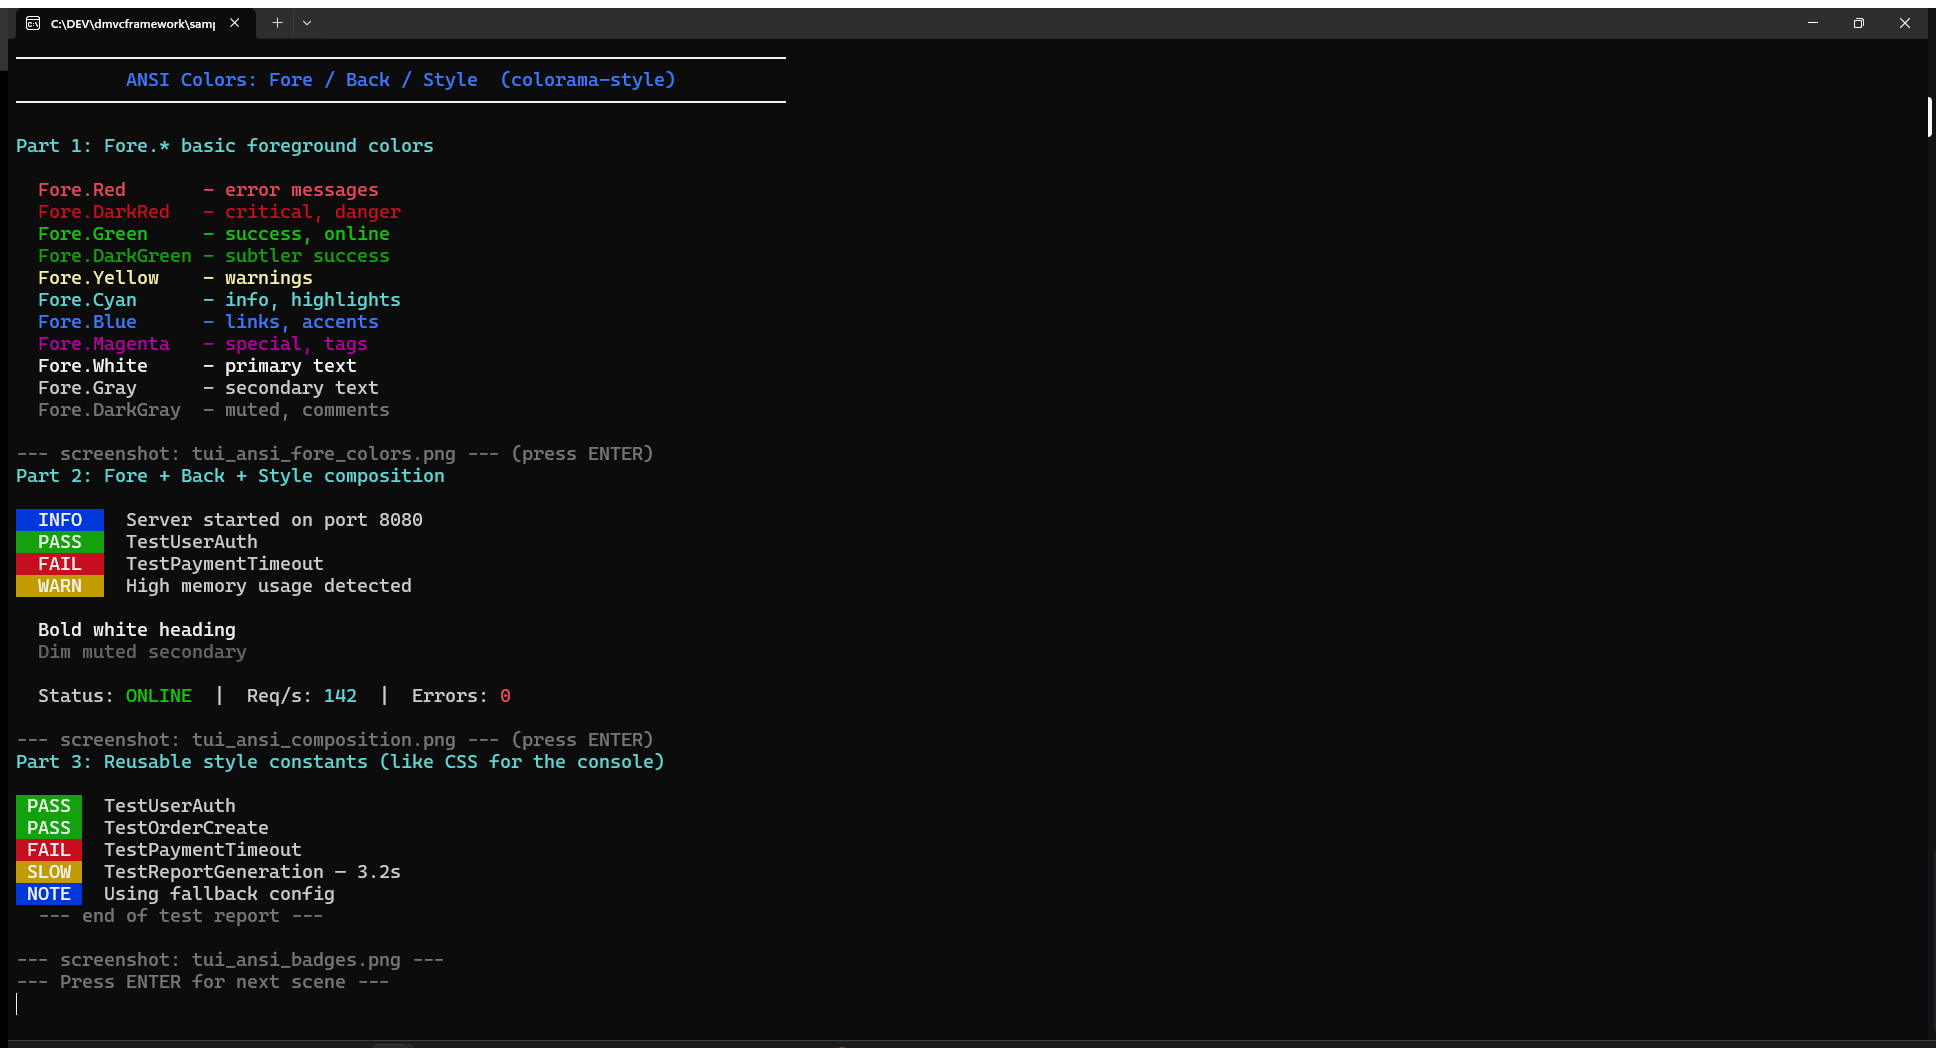Viewport: 1936px width, 1048px height.
Task: Maximize the terminal window
Action: point(1858,23)
